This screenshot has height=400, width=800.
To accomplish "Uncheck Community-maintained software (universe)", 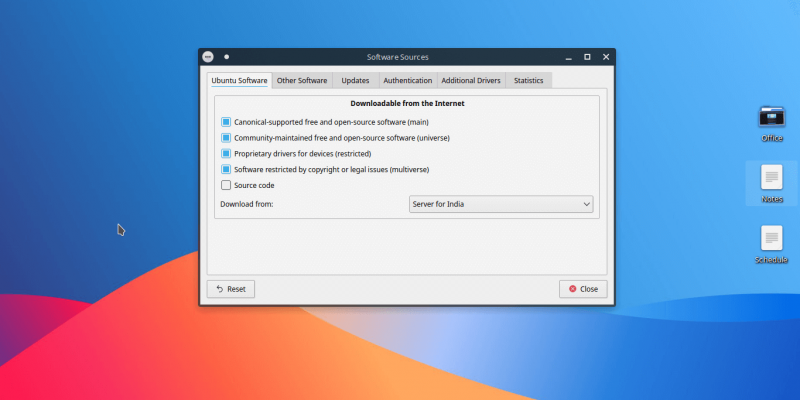I will [226, 138].
